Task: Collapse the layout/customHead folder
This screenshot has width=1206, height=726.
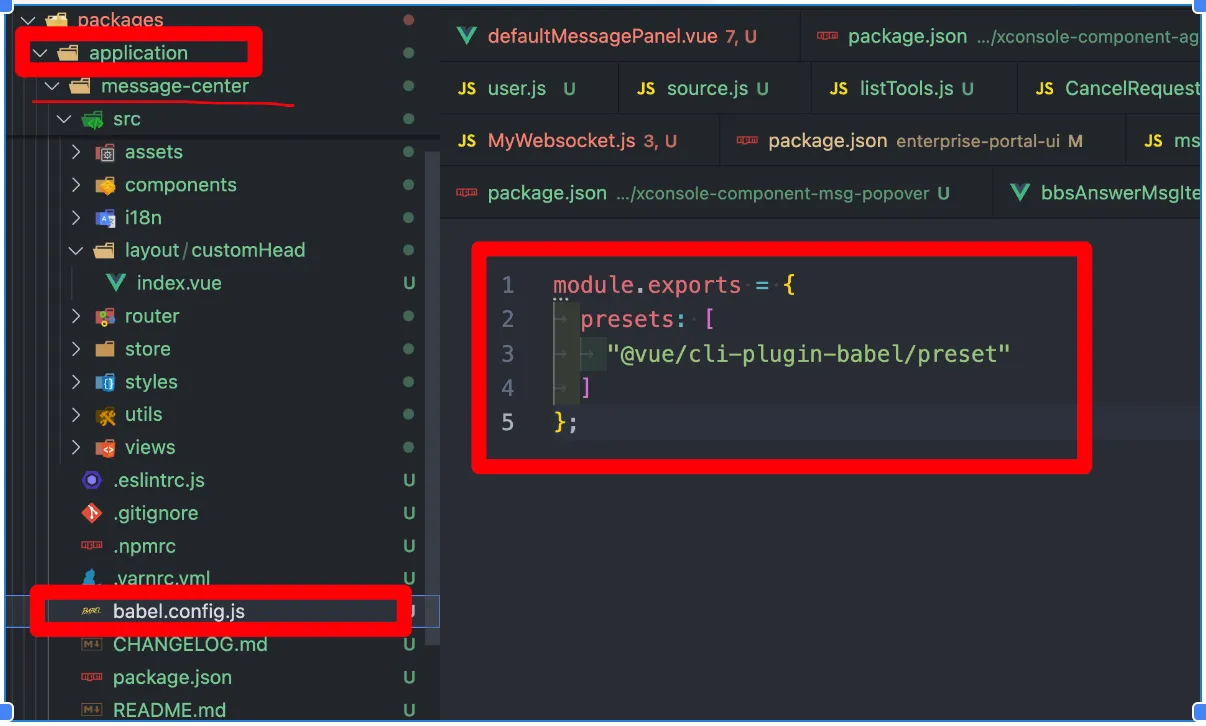Action: tap(76, 250)
